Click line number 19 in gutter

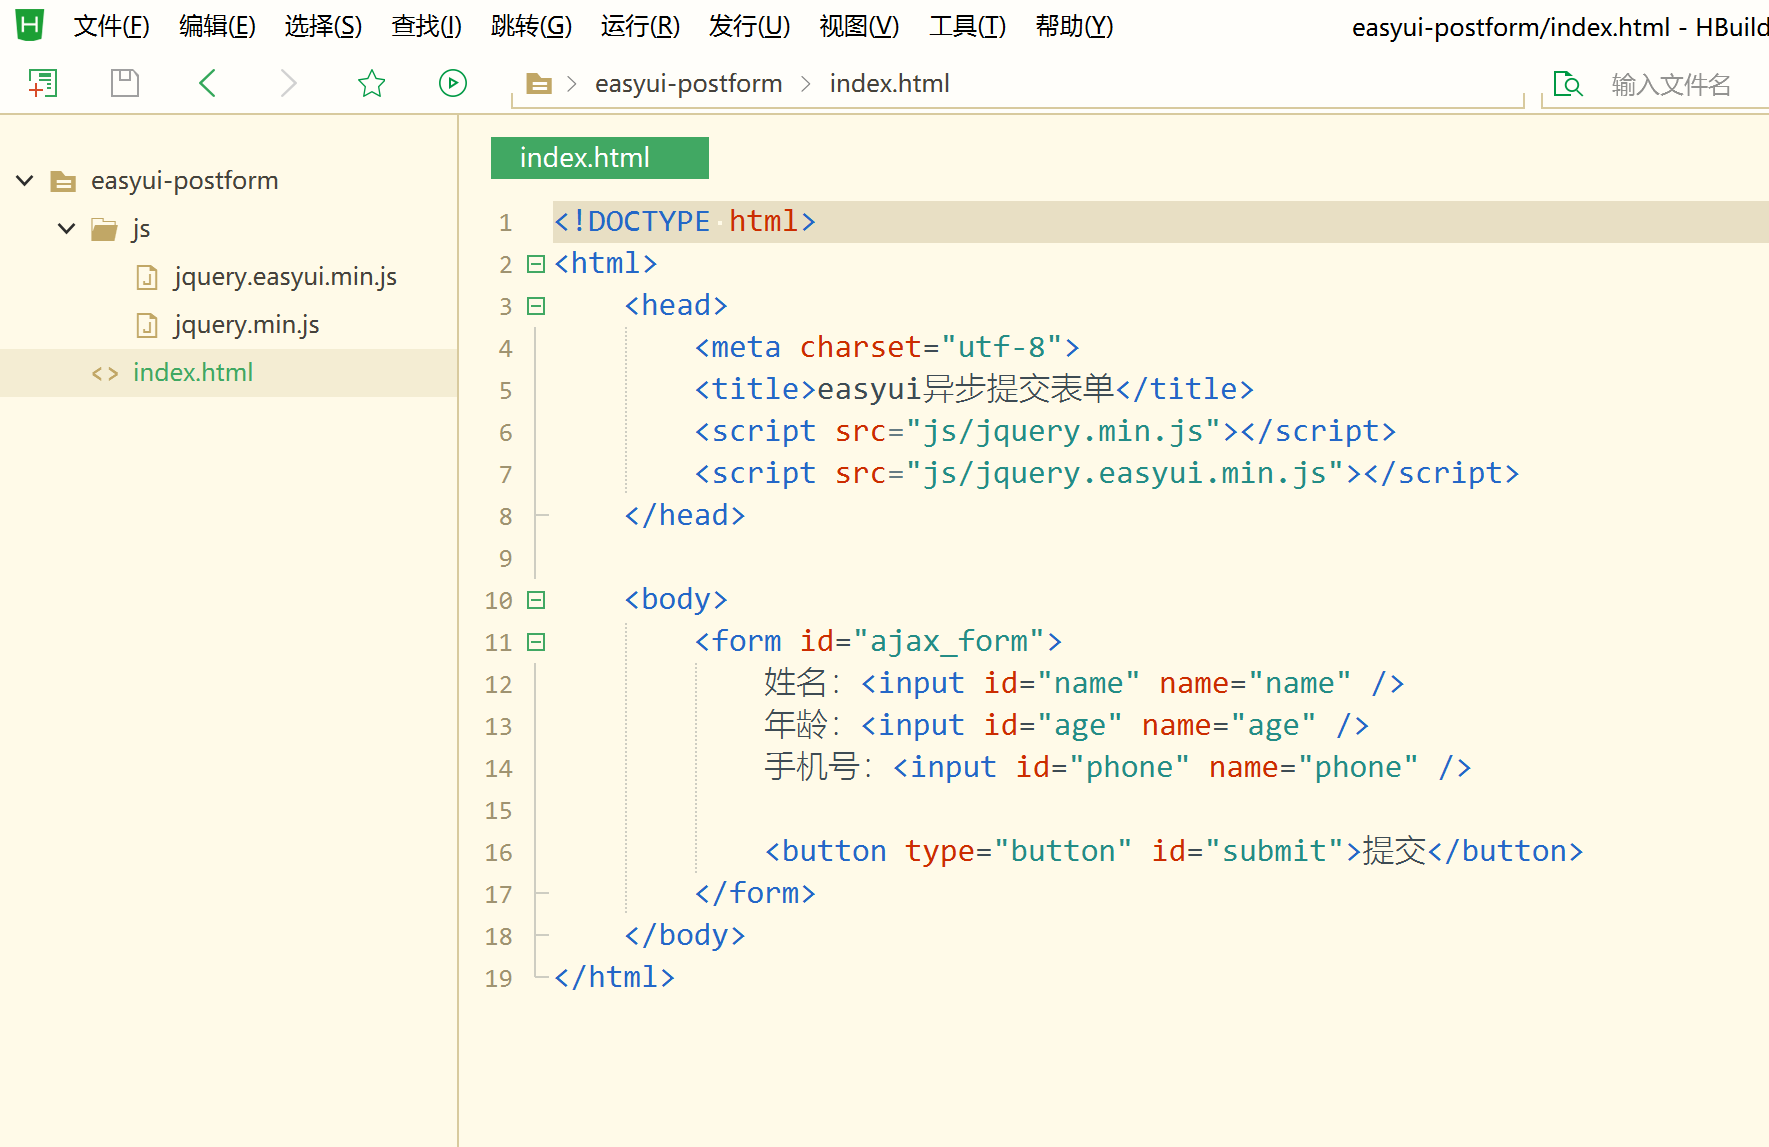pyautogui.click(x=498, y=979)
